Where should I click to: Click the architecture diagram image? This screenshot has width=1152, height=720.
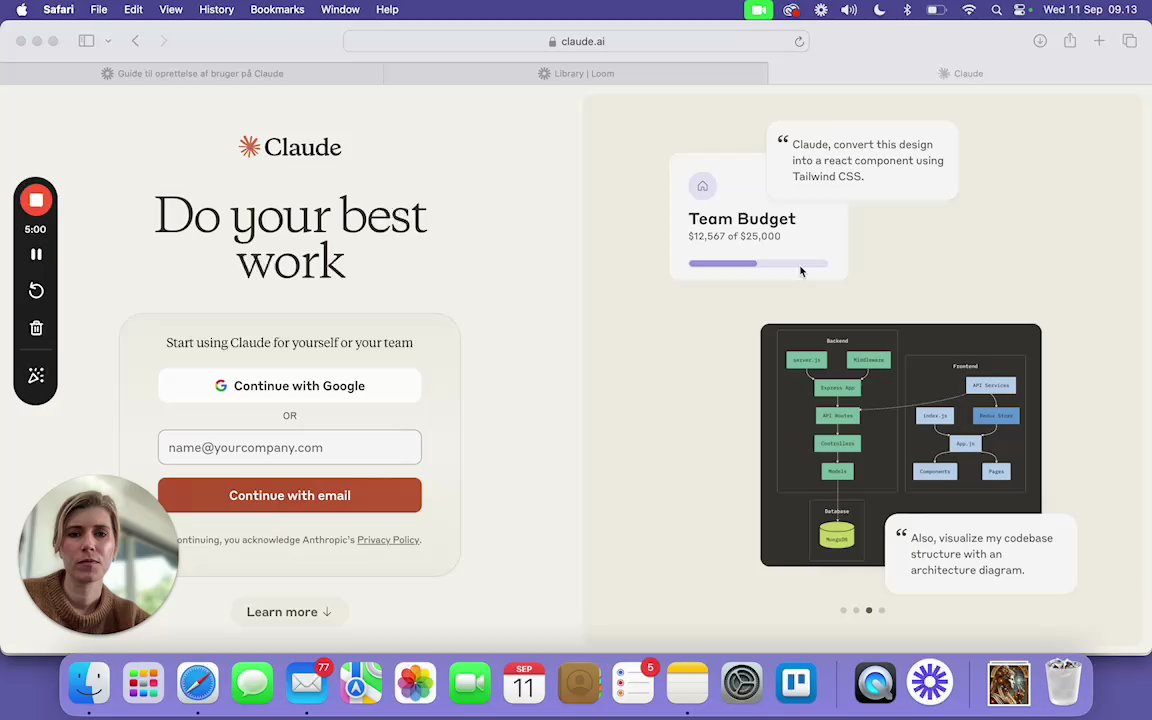click(x=901, y=444)
